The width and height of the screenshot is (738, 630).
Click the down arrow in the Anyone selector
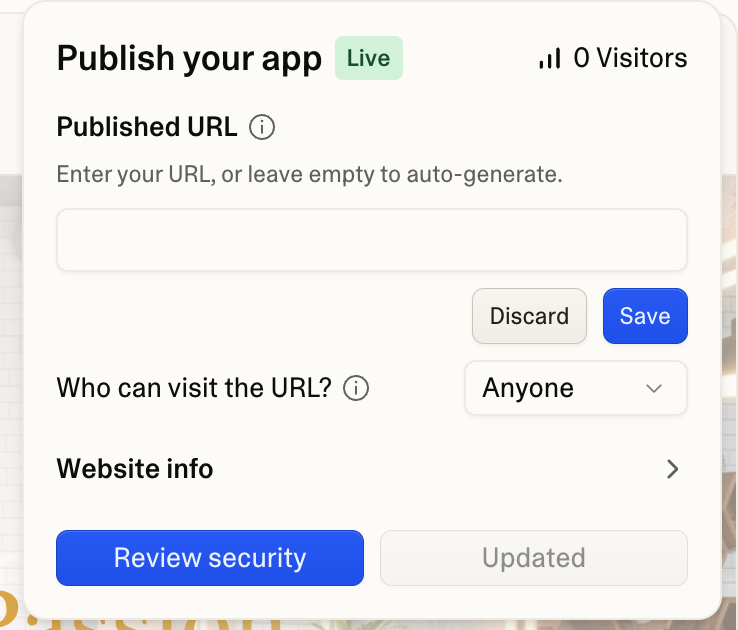[654, 388]
